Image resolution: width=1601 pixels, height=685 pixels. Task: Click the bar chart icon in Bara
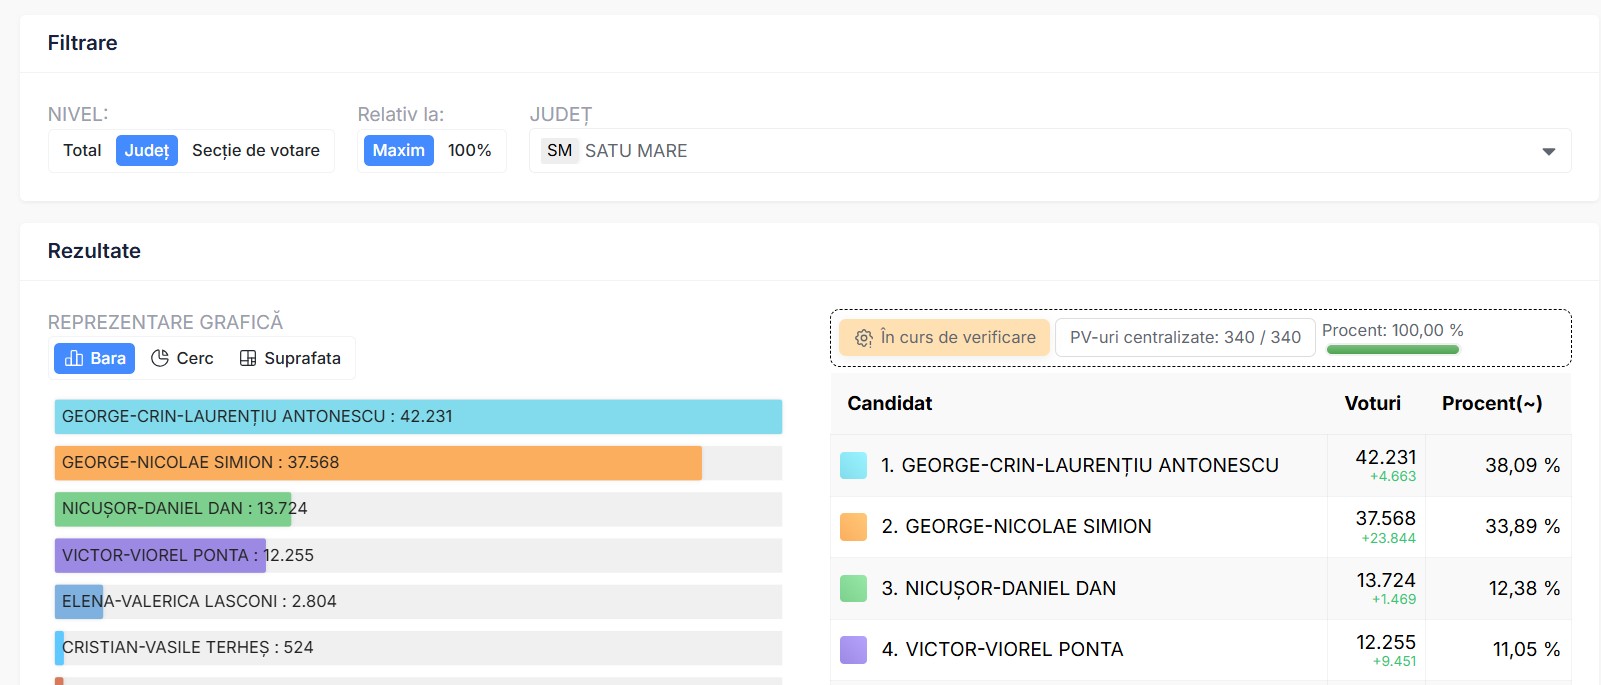pos(74,358)
